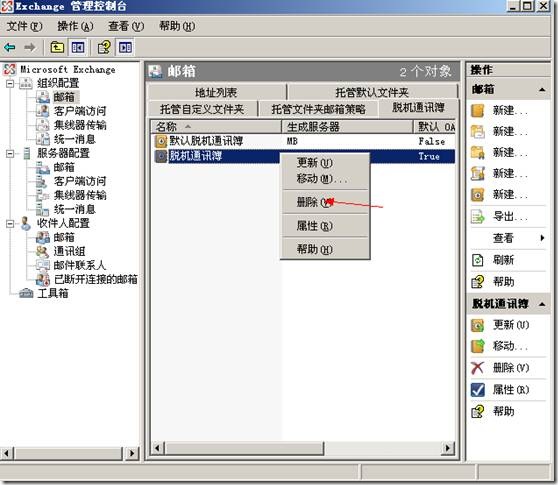Click the tree pane left scroll arrow
This screenshot has width=558, height=485.
tap(7, 453)
